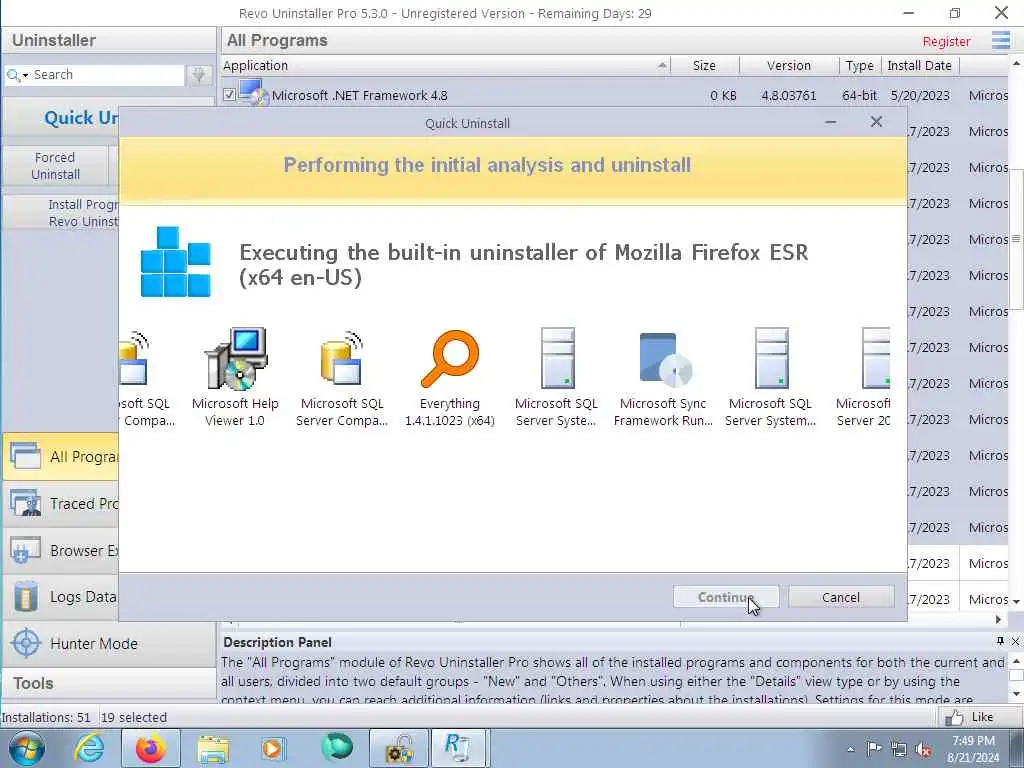
Task: Open Traced Programs sidebar icon
Action: [25, 503]
